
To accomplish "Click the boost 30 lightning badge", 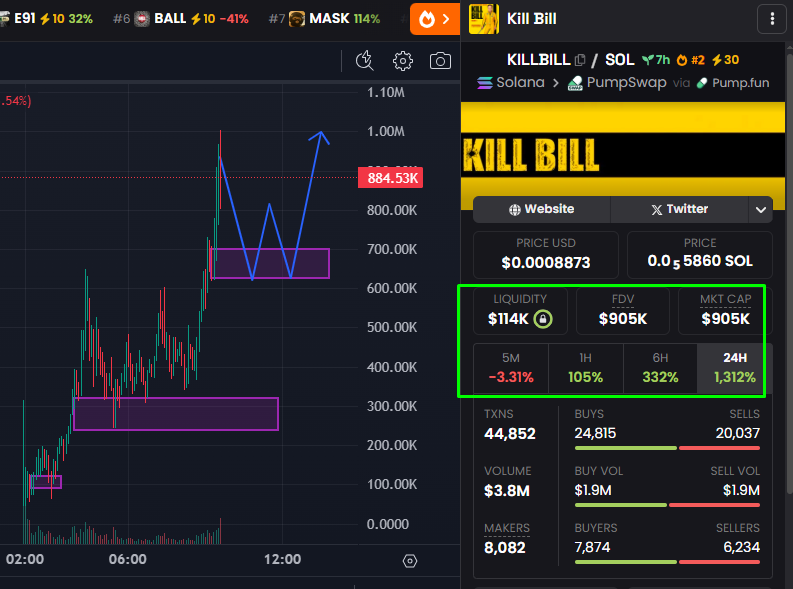I will click(725, 60).
